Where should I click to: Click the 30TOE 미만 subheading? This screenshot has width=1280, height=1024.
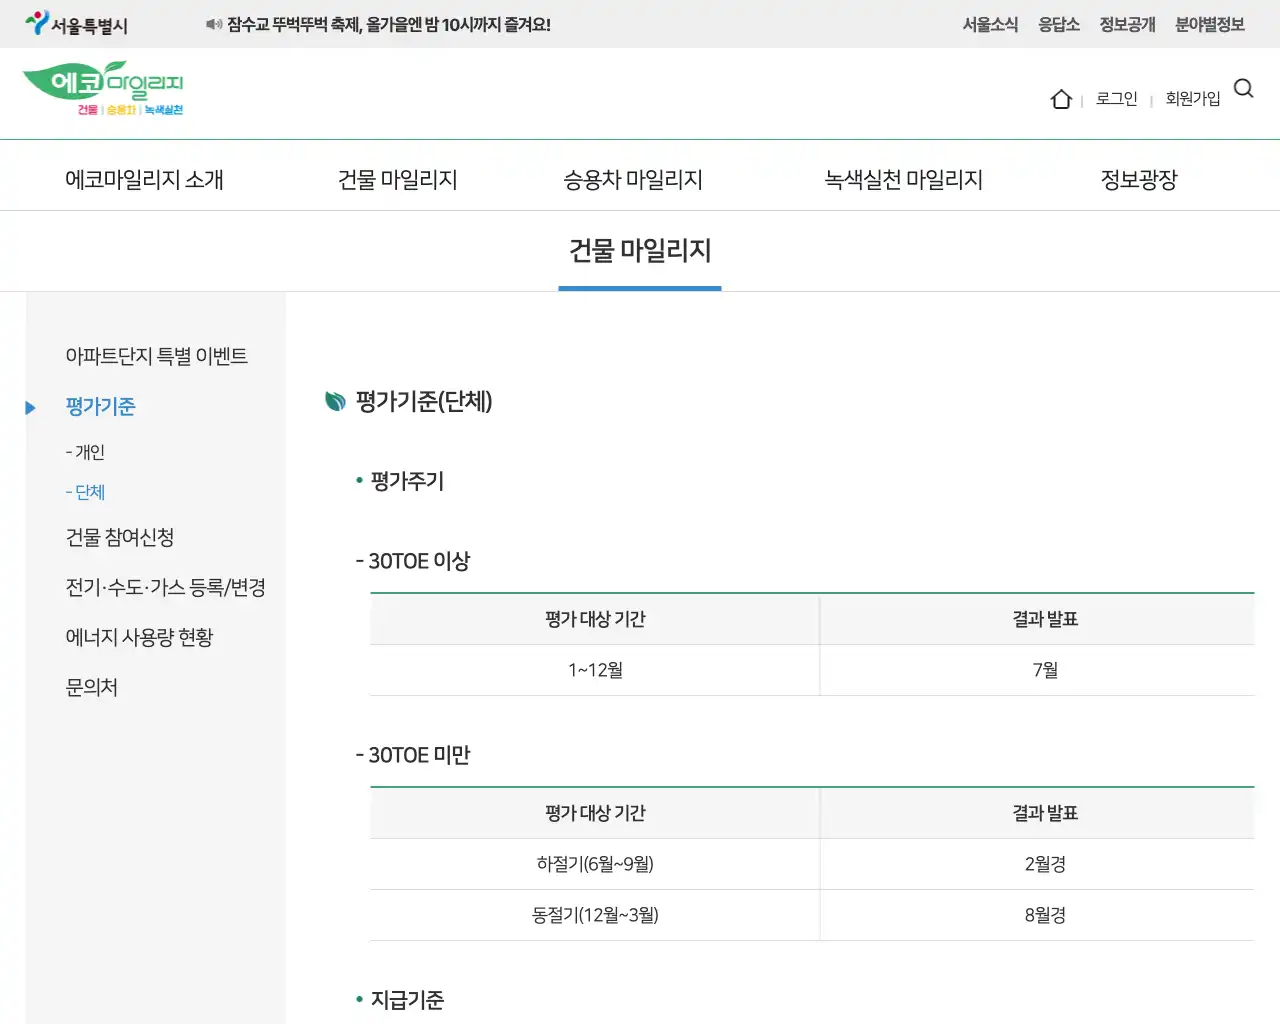pos(413,755)
